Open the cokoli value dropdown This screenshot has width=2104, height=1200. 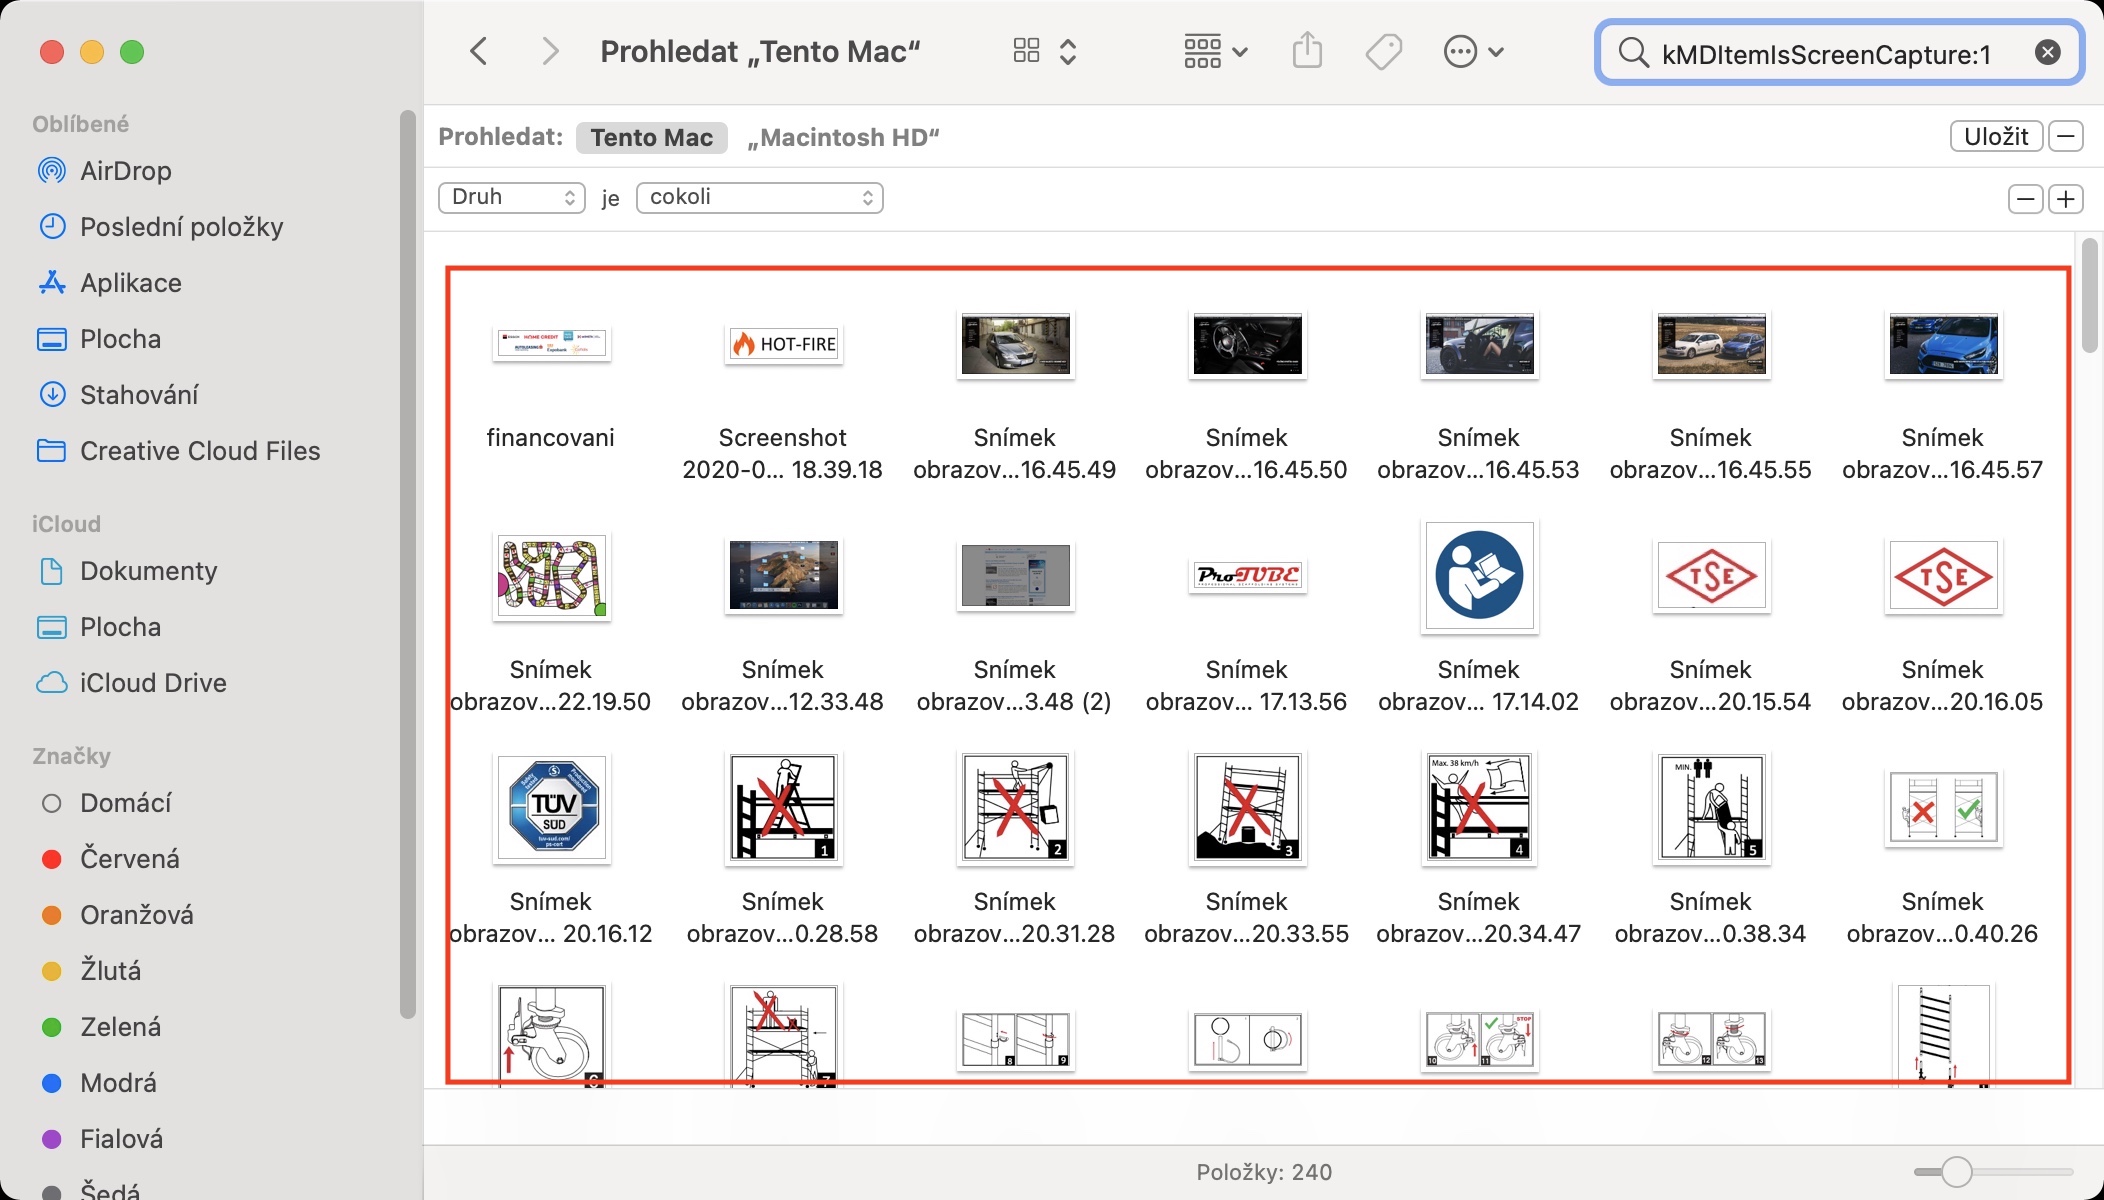pos(759,197)
